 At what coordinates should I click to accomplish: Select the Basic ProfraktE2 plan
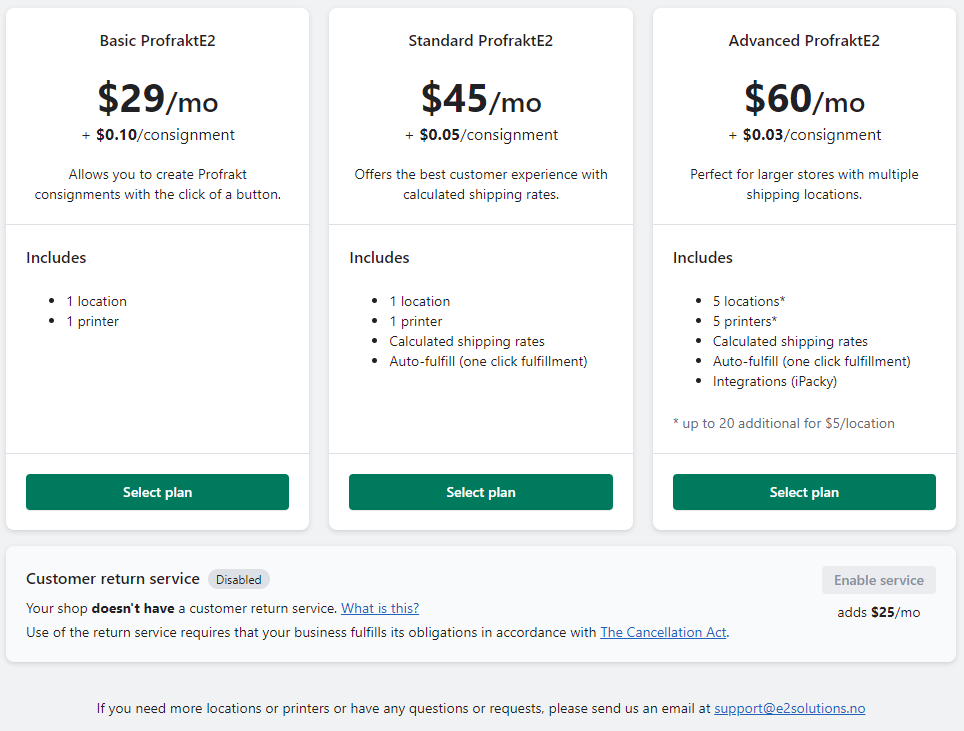(157, 492)
